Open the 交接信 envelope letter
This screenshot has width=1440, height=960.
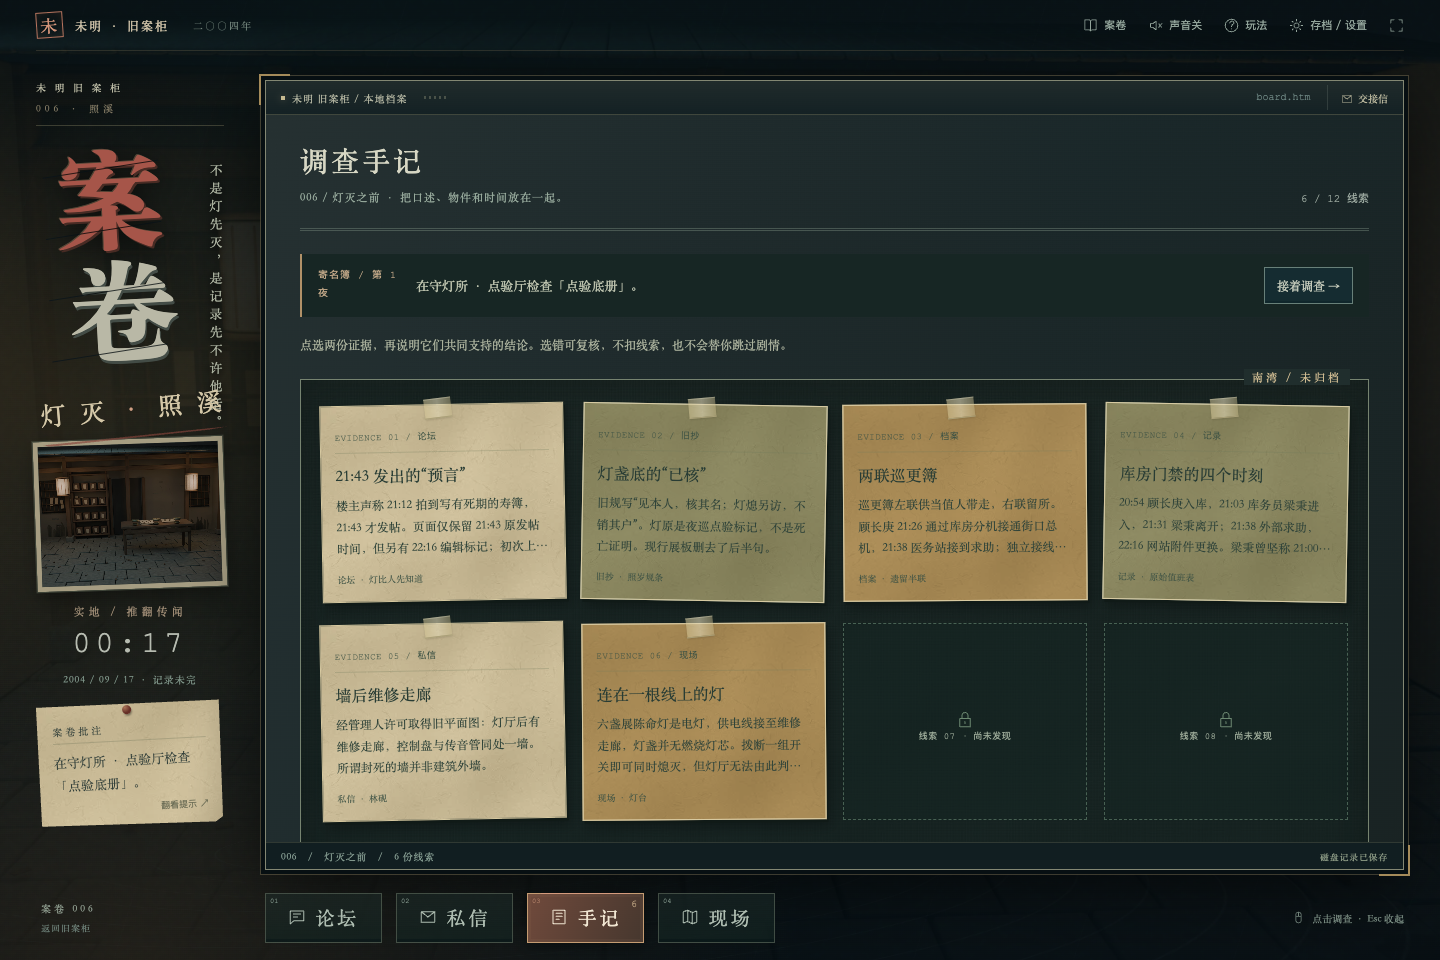[x=1364, y=99]
